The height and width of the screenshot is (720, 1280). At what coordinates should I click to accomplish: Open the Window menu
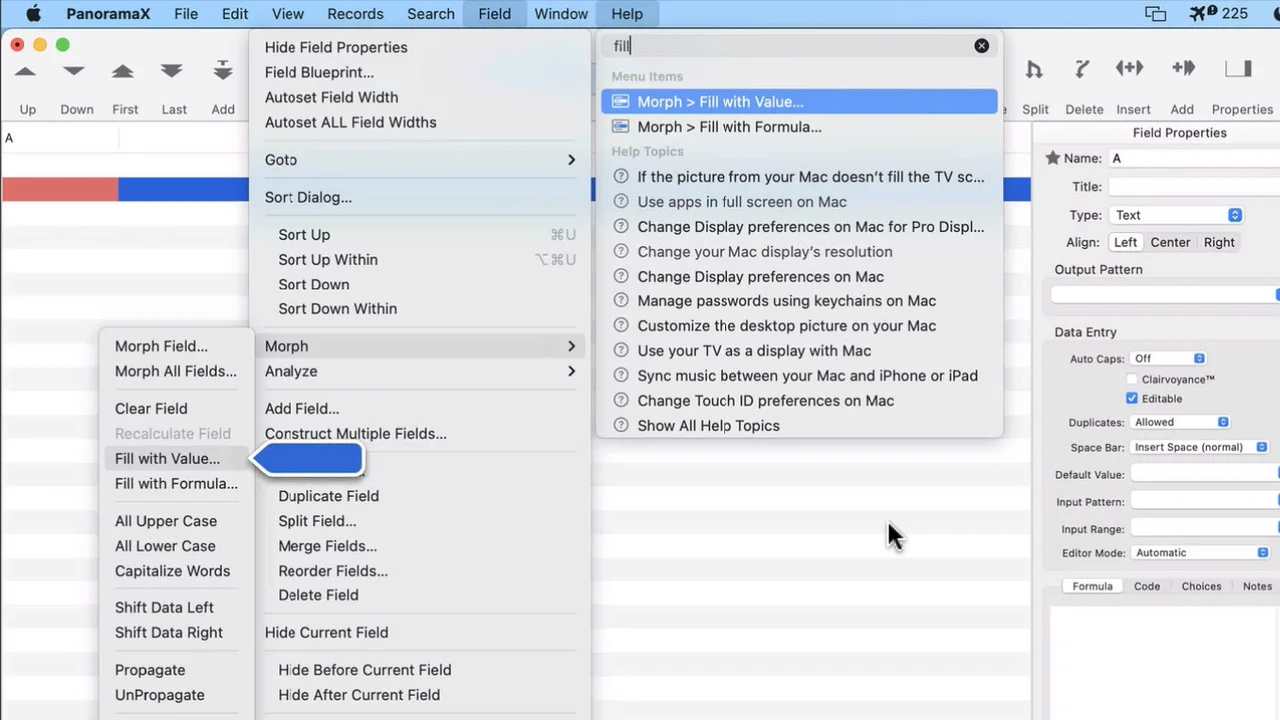(x=561, y=14)
